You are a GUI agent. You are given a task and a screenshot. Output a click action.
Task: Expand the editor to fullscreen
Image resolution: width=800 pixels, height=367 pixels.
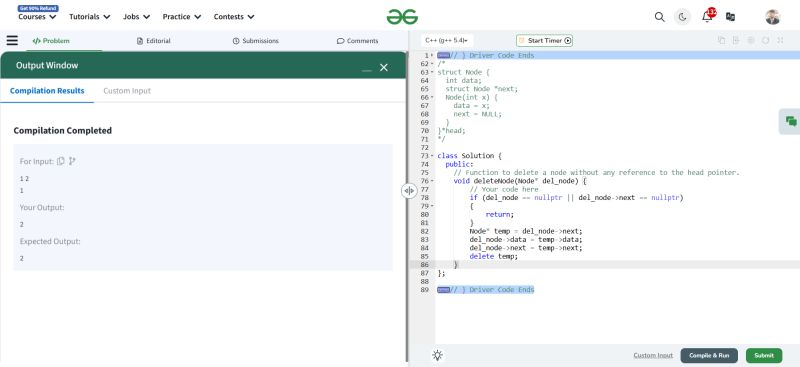coord(780,40)
